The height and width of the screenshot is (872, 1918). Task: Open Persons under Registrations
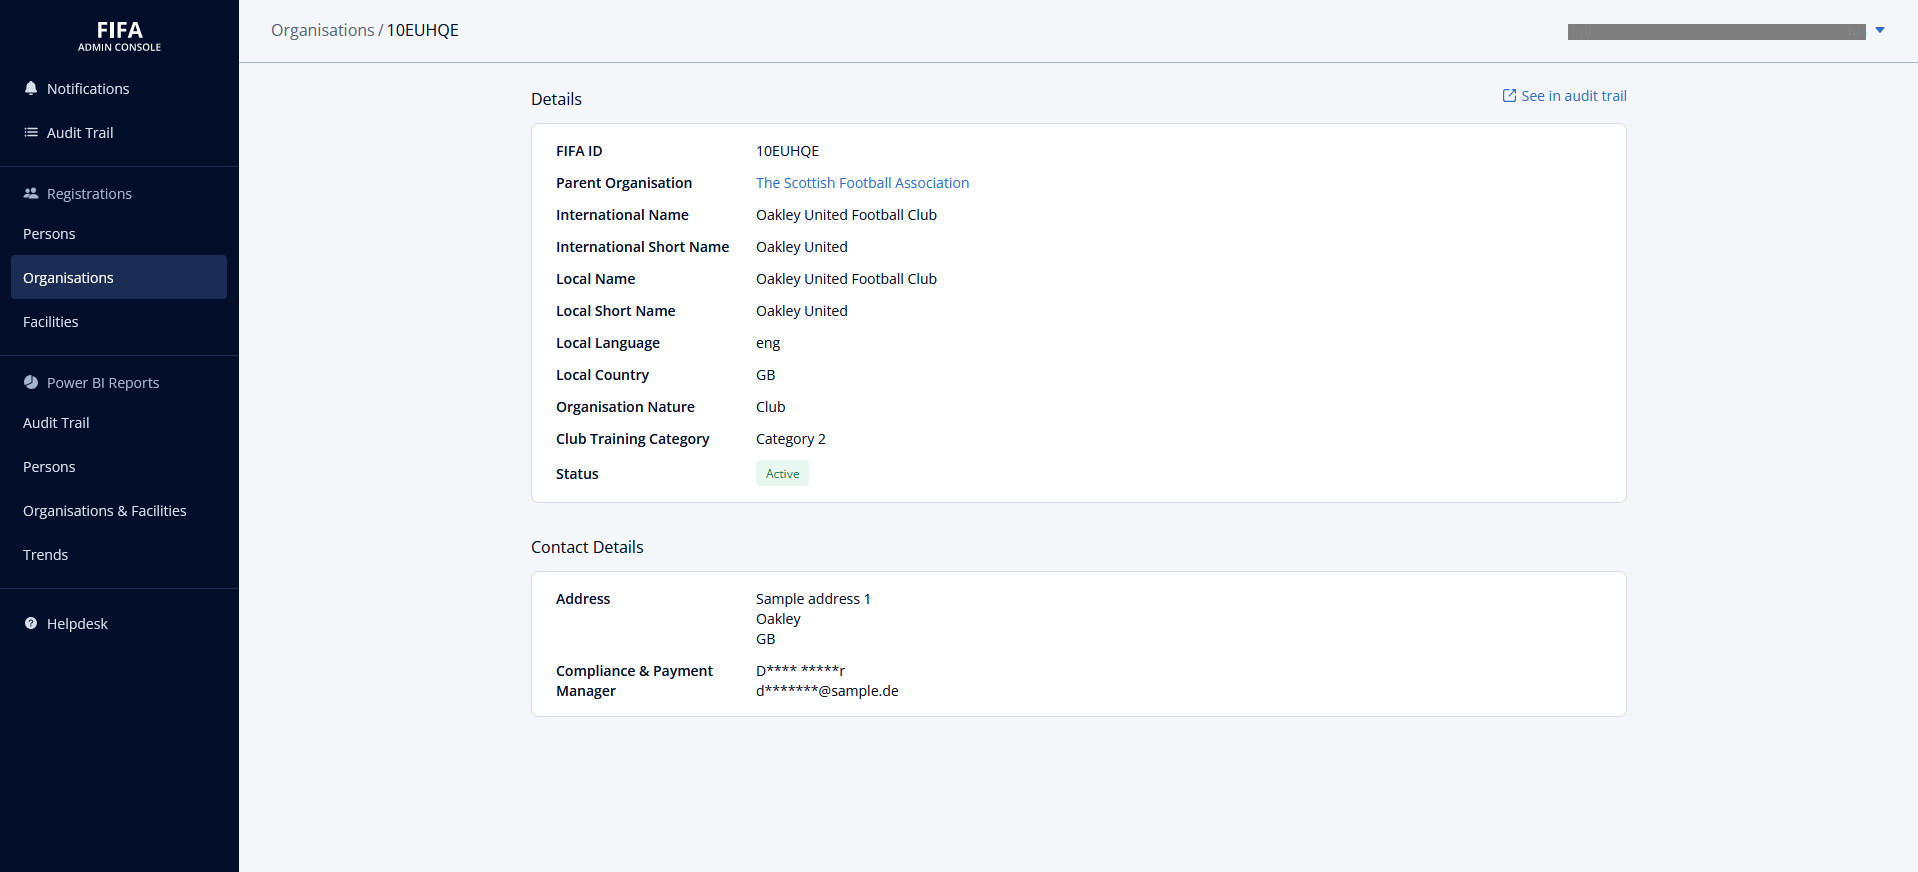pos(49,234)
